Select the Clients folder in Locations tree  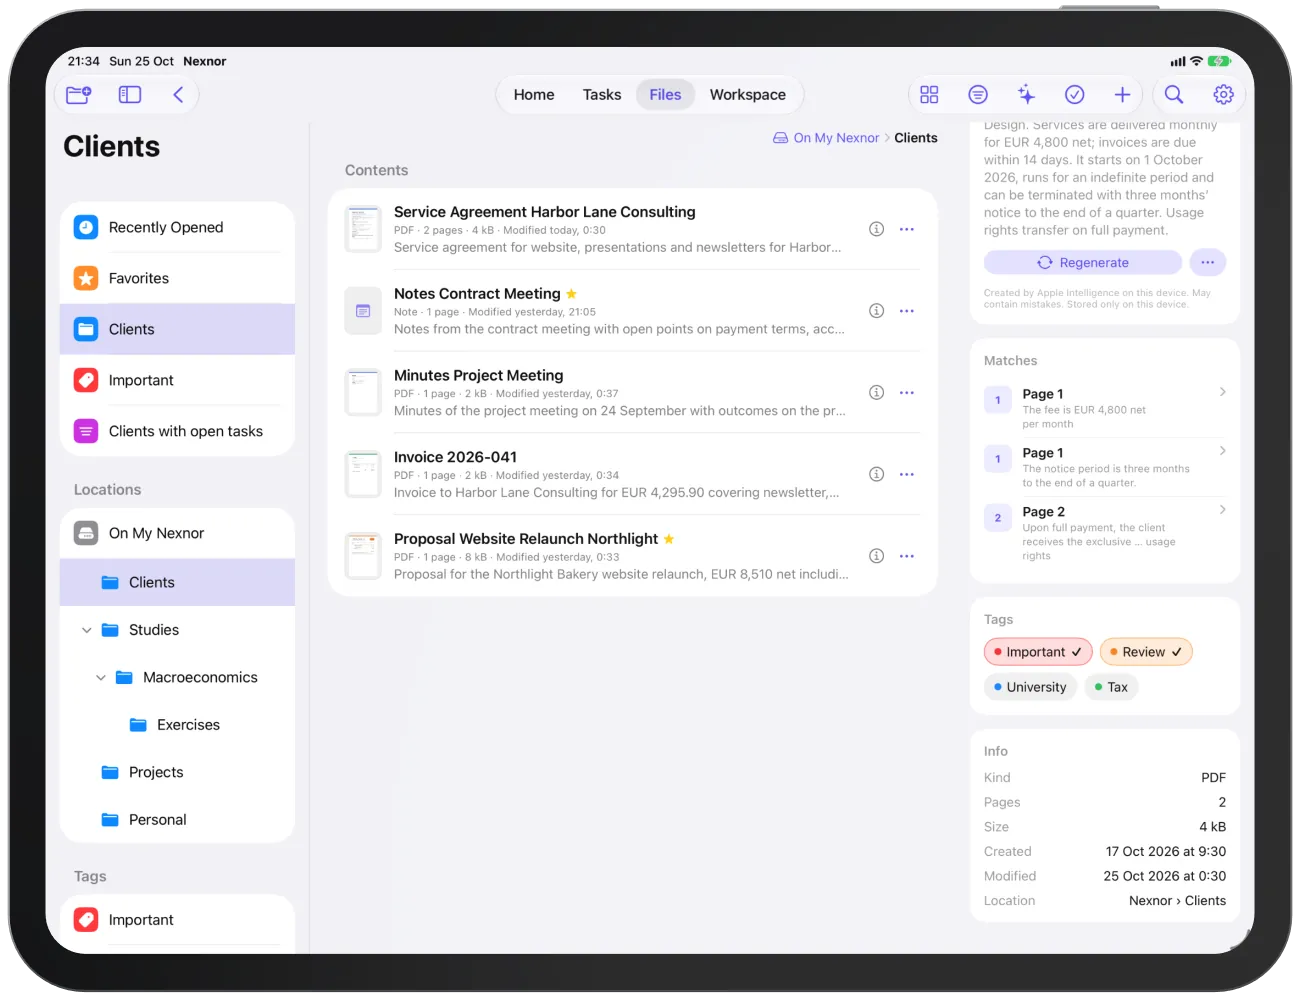pos(178,582)
